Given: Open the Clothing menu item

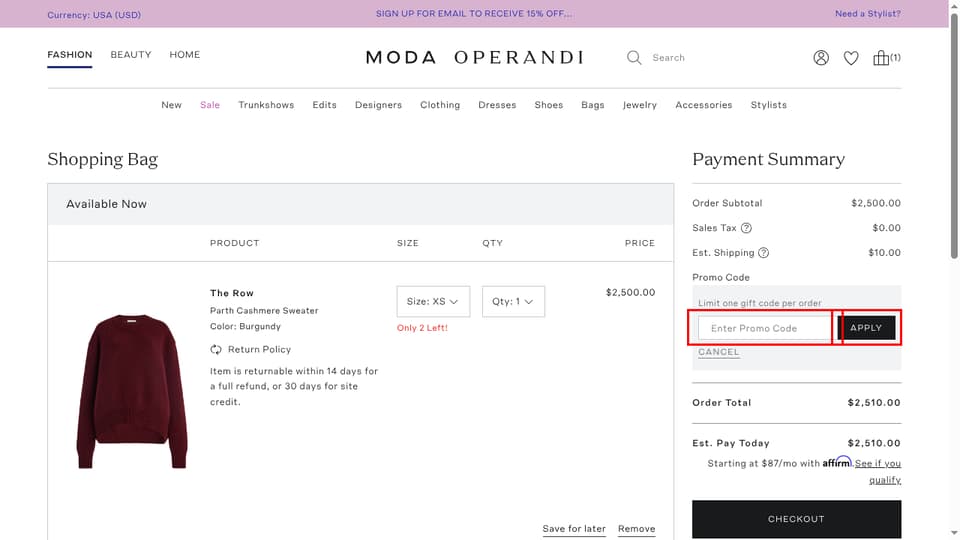Looking at the screenshot, I should [440, 105].
